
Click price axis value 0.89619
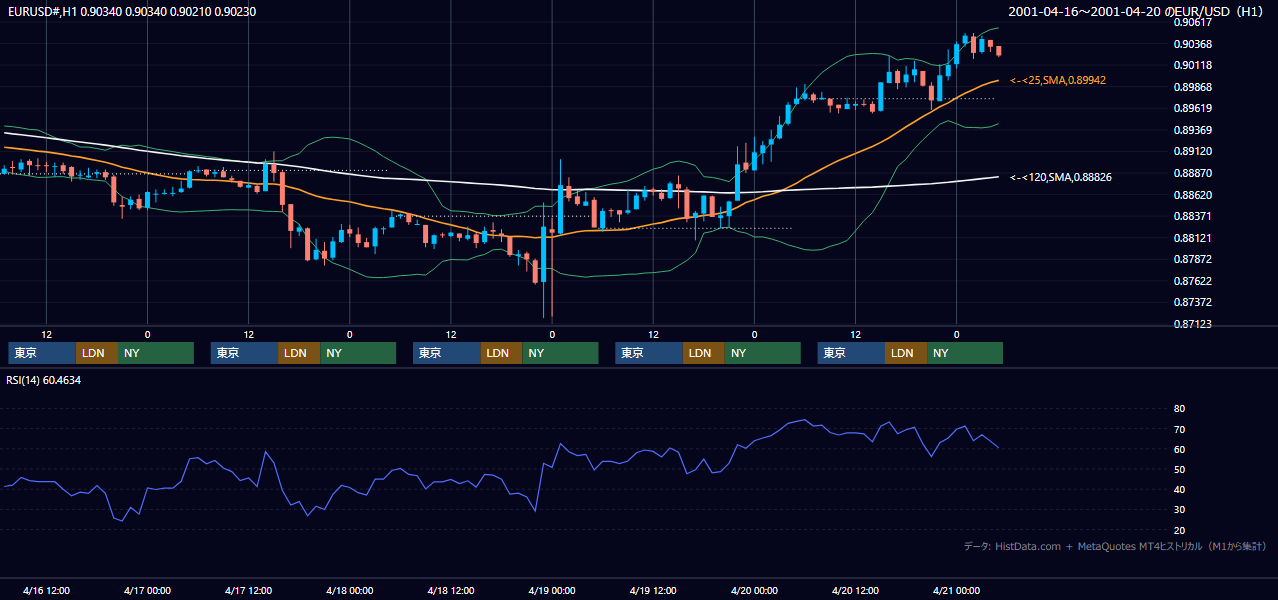[x=1192, y=108]
